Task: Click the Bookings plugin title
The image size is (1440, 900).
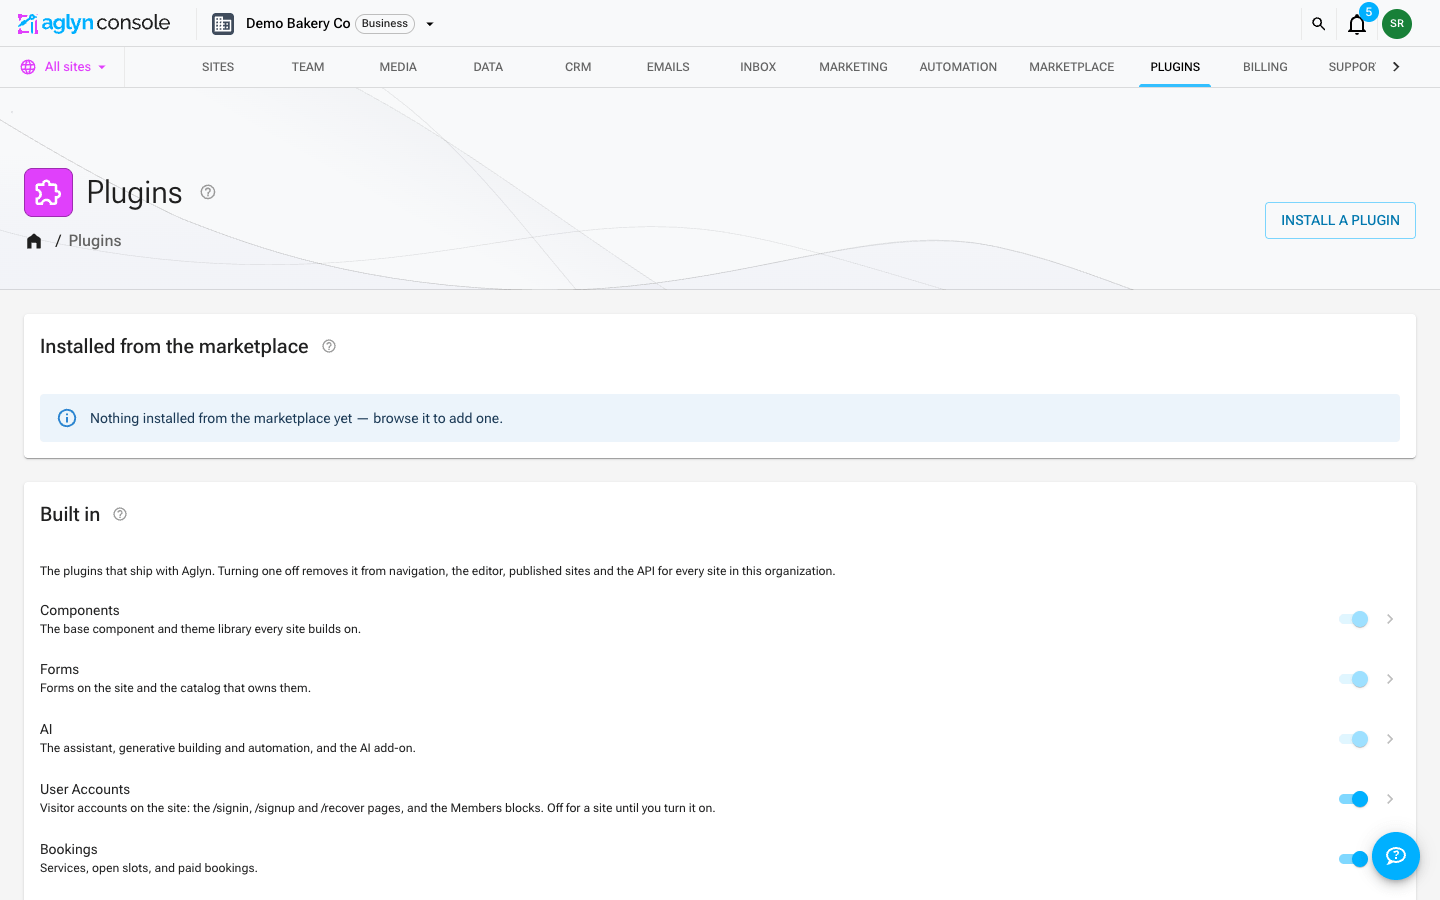Action: click(69, 849)
